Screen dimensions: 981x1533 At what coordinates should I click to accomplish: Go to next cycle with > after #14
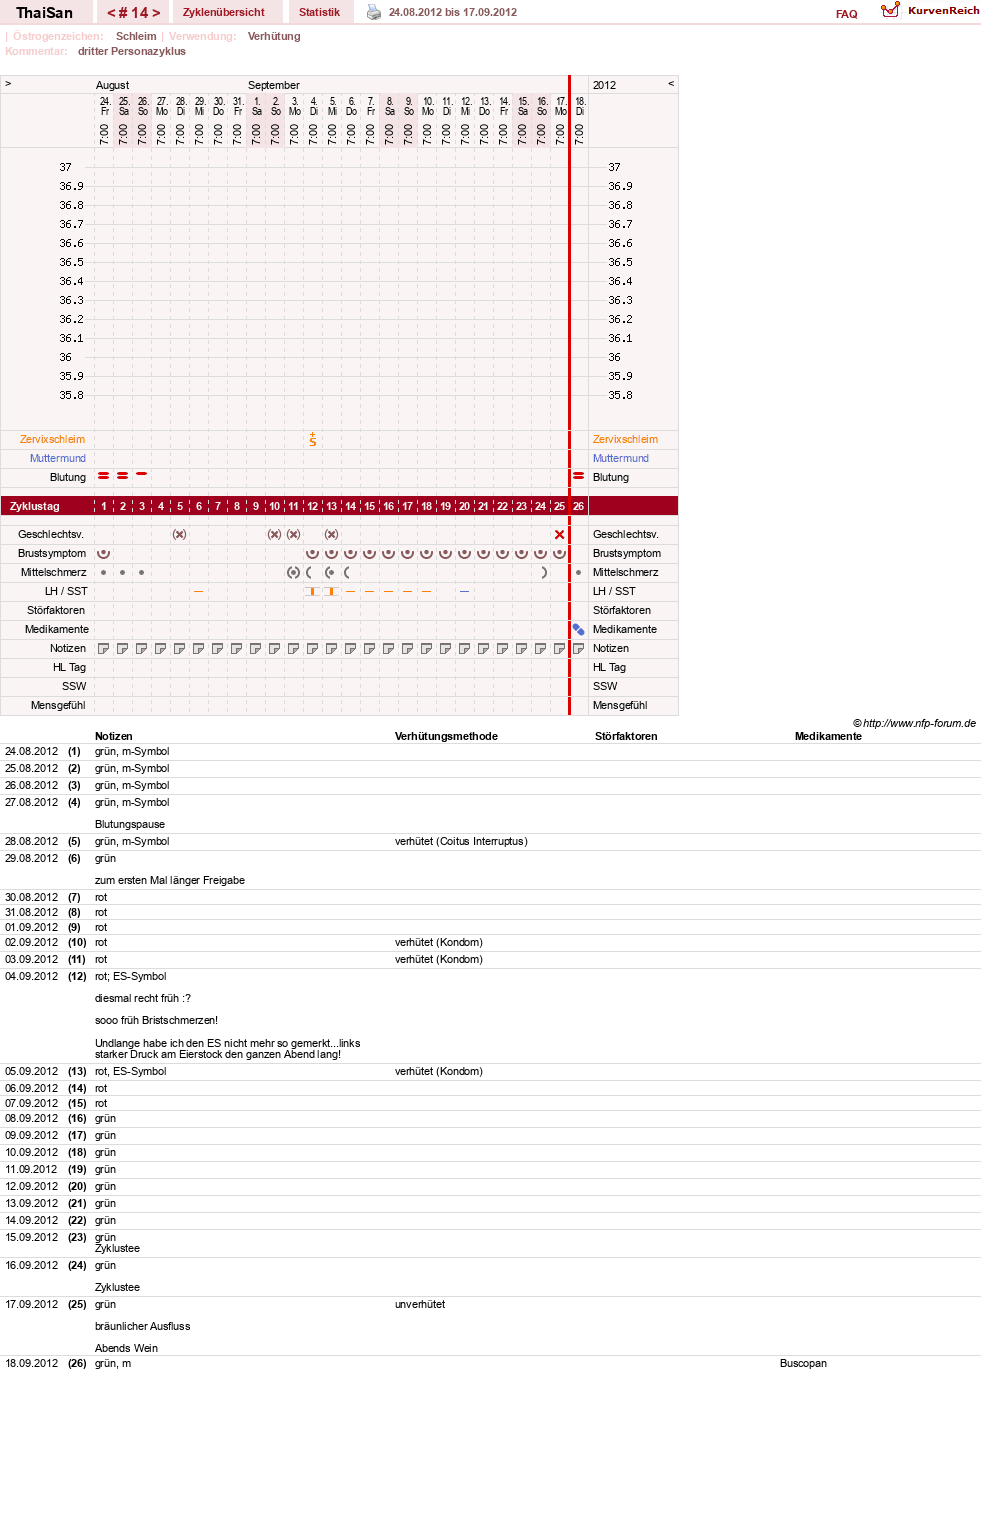click(x=156, y=13)
